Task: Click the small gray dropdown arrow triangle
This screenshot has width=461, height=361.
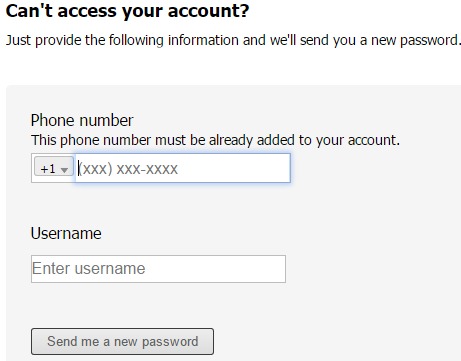Action: [x=64, y=170]
